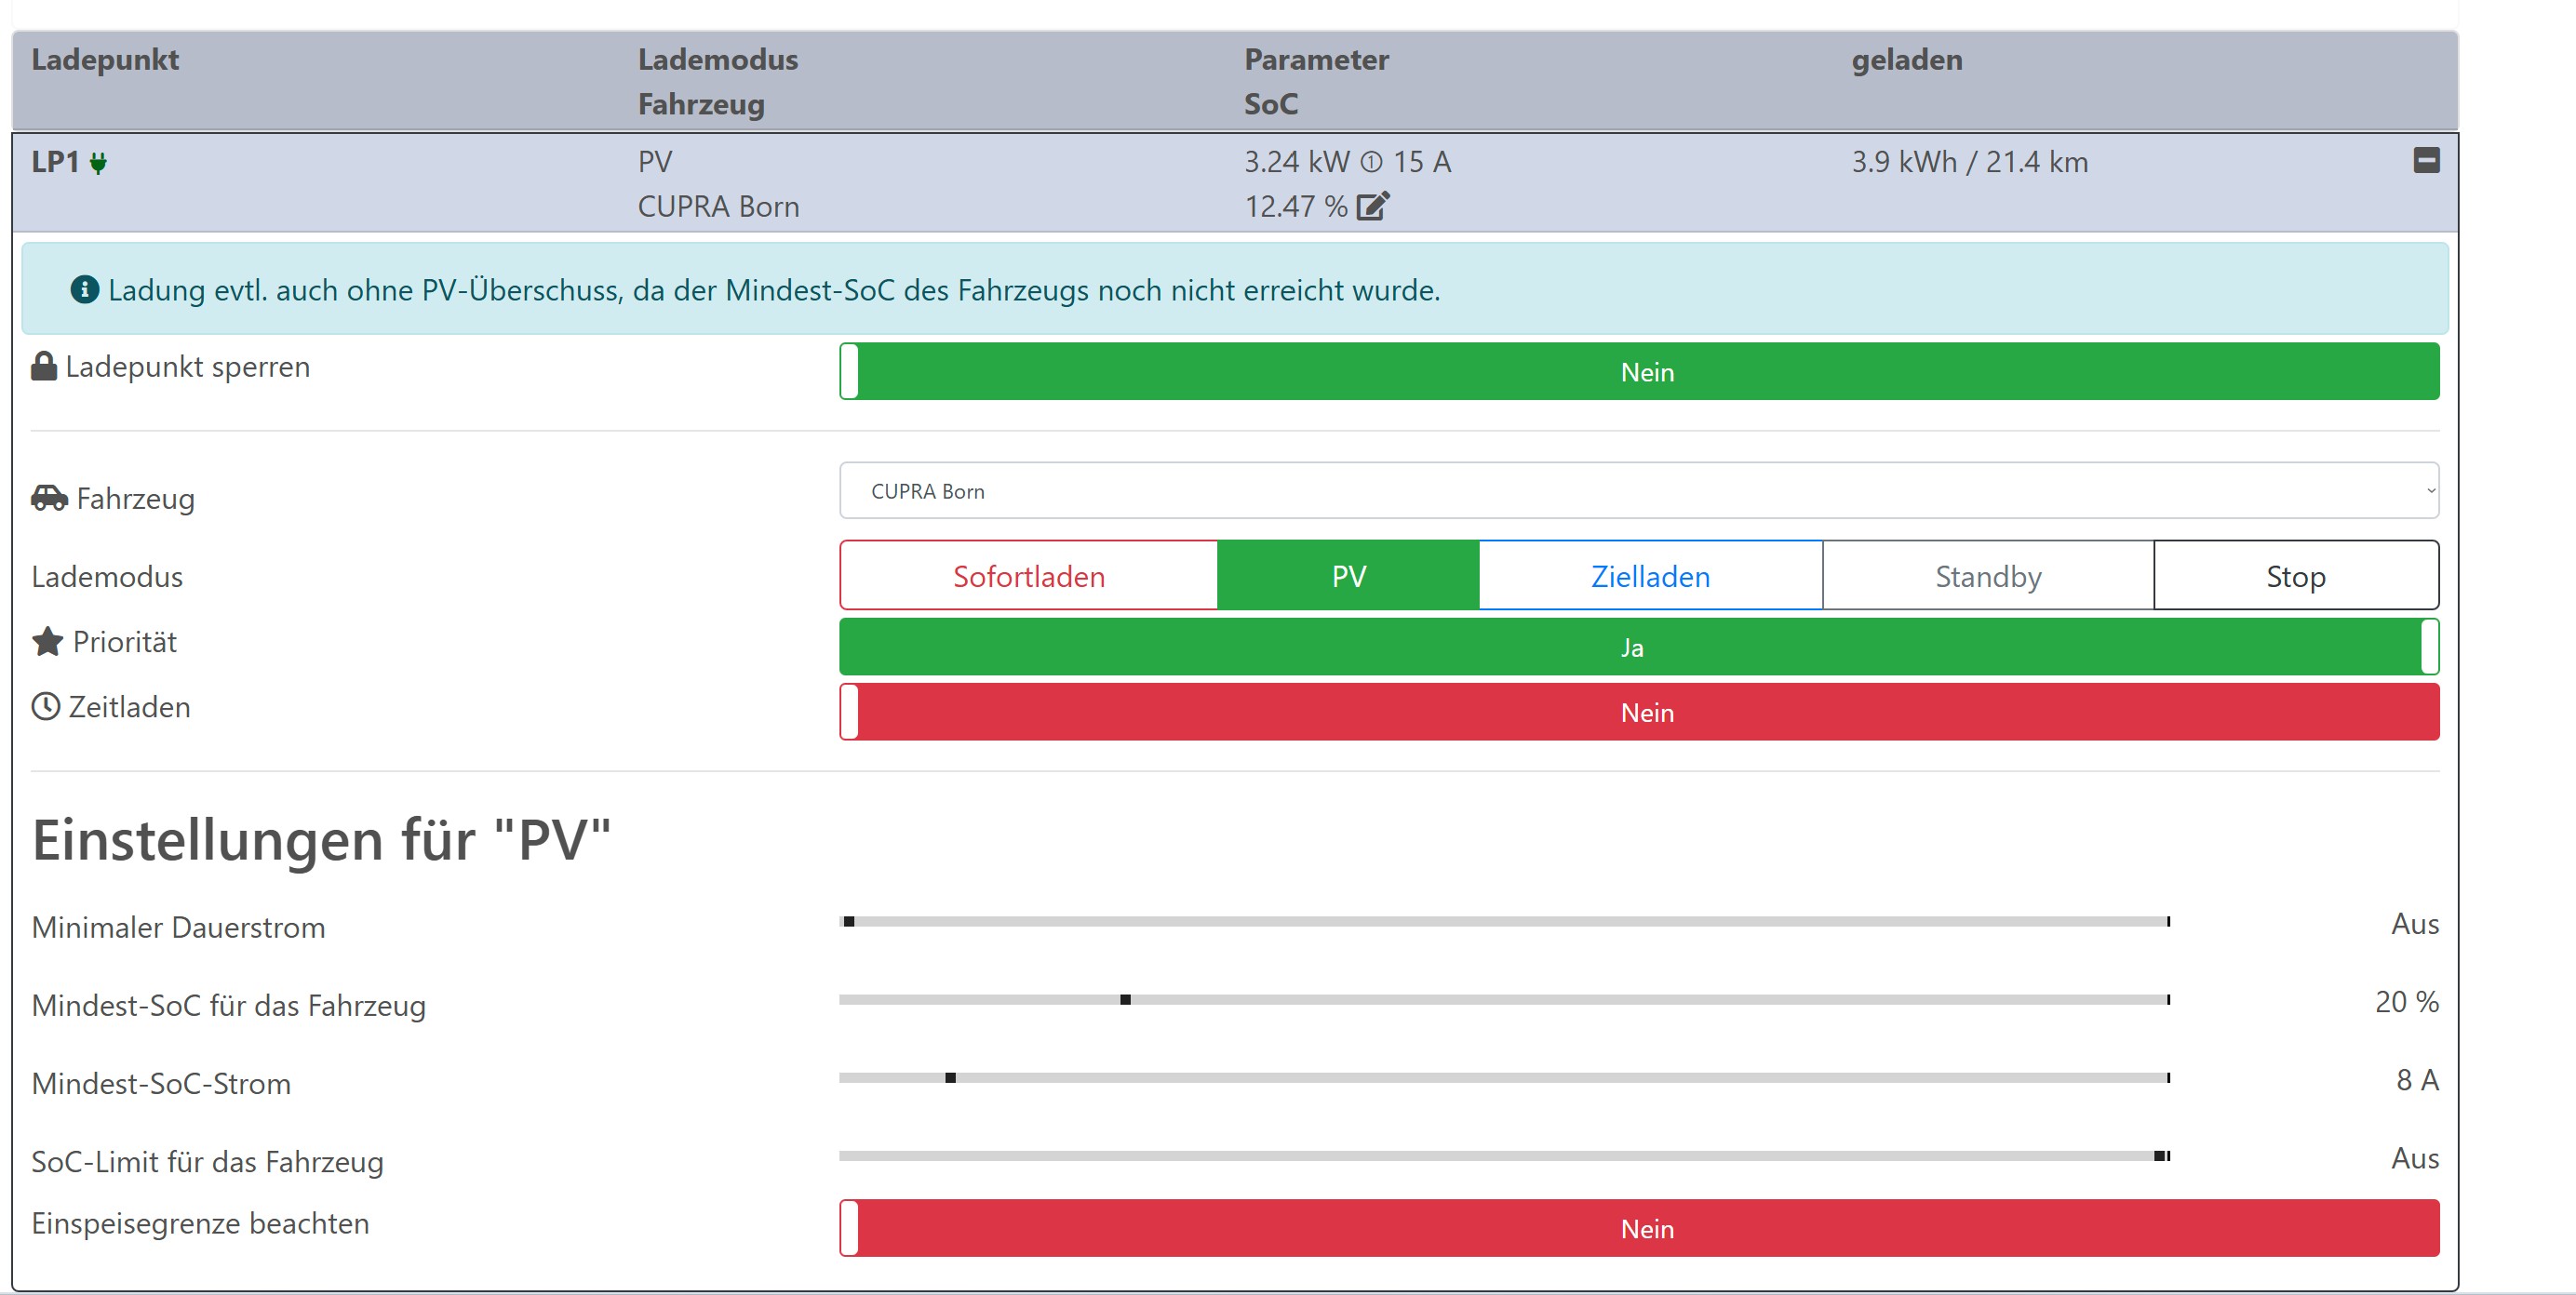Viewport: 2576px width, 1295px height.
Task: Click the lock icon beside Ladepunkt sperren
Action: point(44,366)
